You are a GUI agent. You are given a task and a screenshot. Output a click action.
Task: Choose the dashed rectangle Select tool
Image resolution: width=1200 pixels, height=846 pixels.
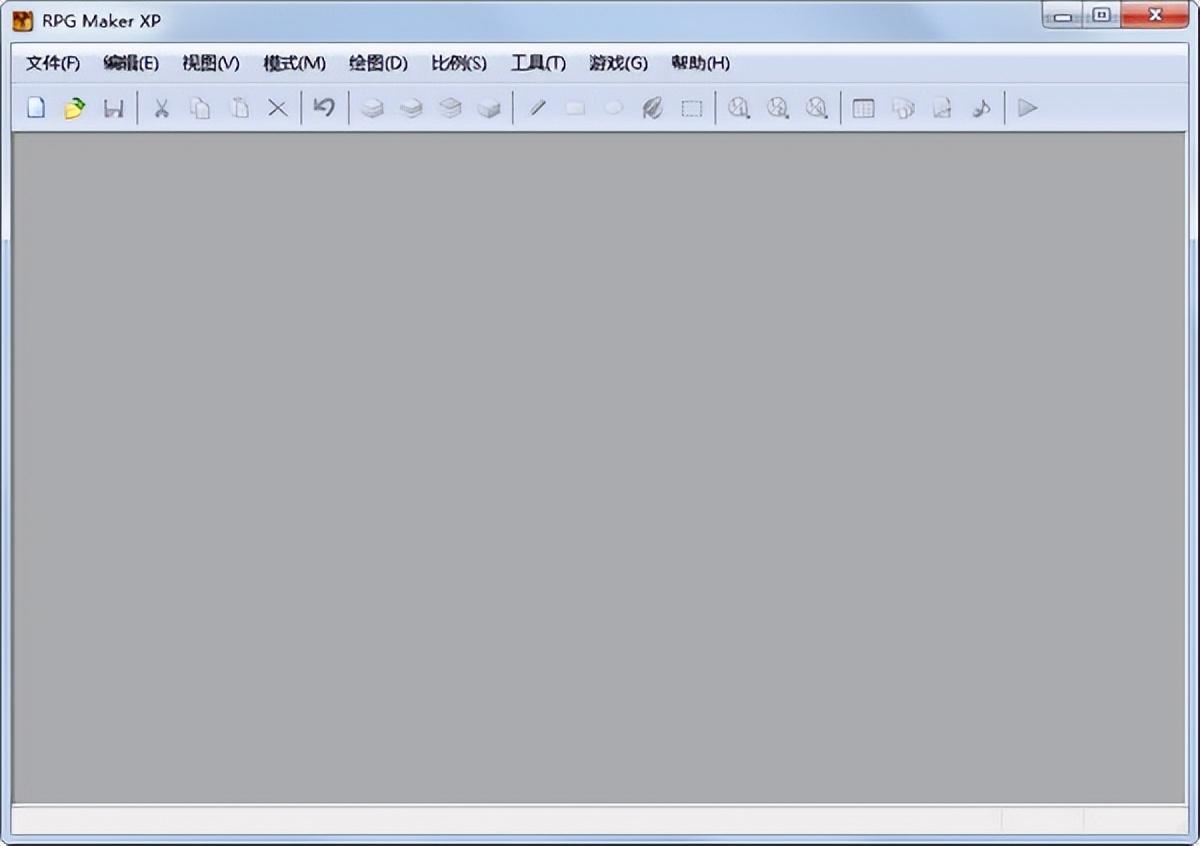[692, 108]
